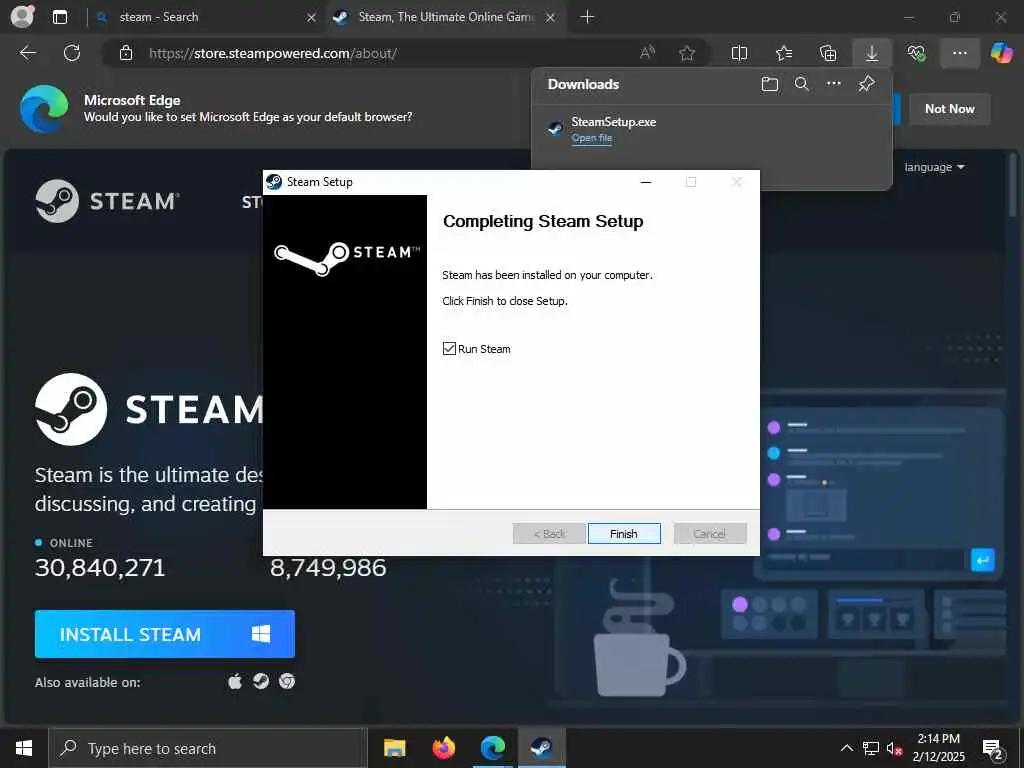Open the Favorites list icon
The image size is (1024, 768).
click(784, 53)
